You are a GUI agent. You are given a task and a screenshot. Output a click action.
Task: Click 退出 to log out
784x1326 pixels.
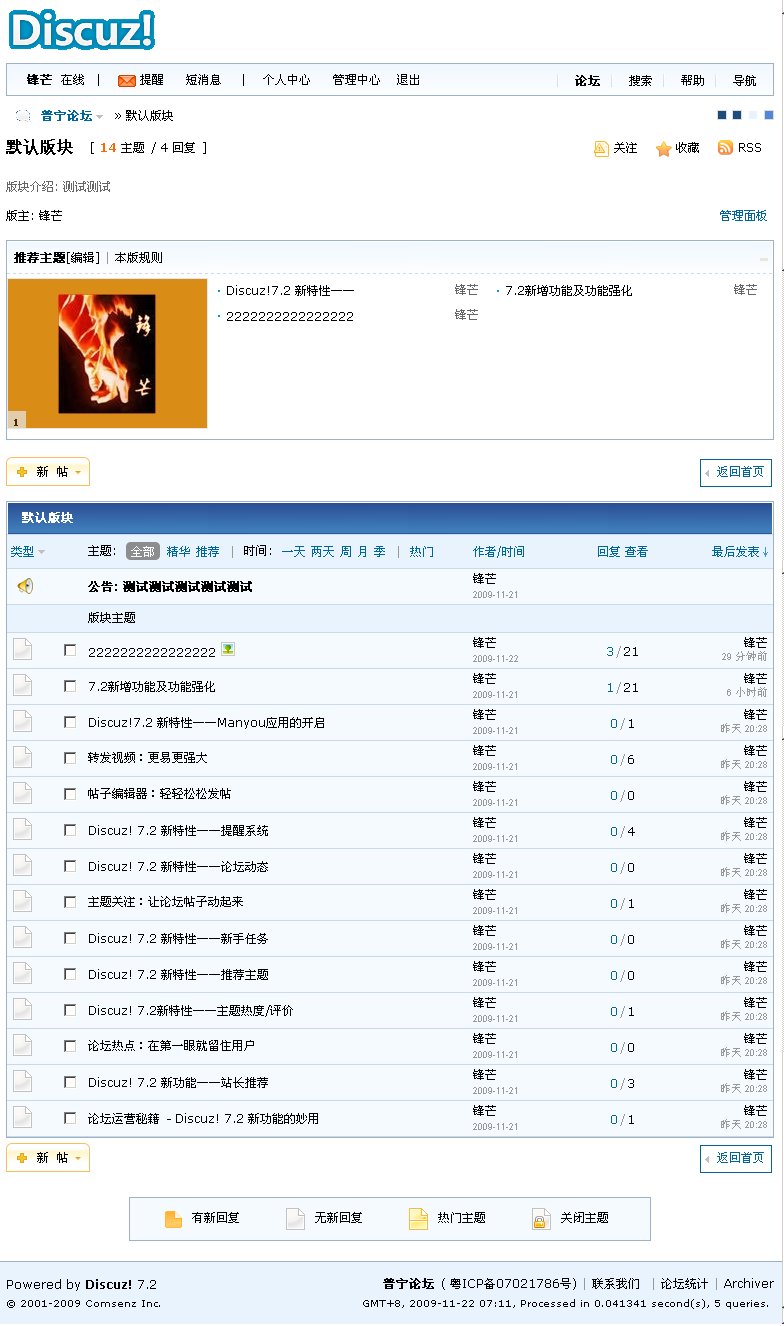coord(408,80)
